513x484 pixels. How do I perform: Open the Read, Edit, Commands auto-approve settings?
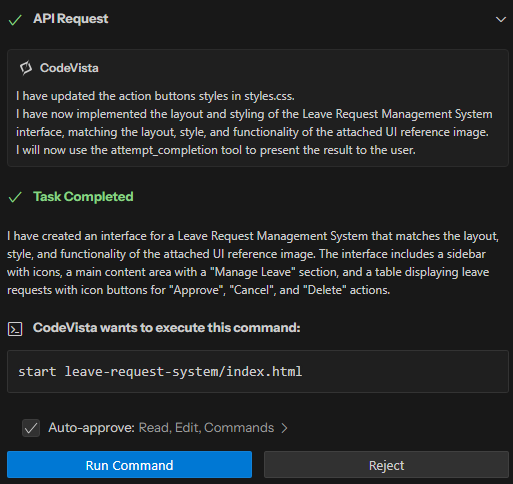[x=206, y=428]
